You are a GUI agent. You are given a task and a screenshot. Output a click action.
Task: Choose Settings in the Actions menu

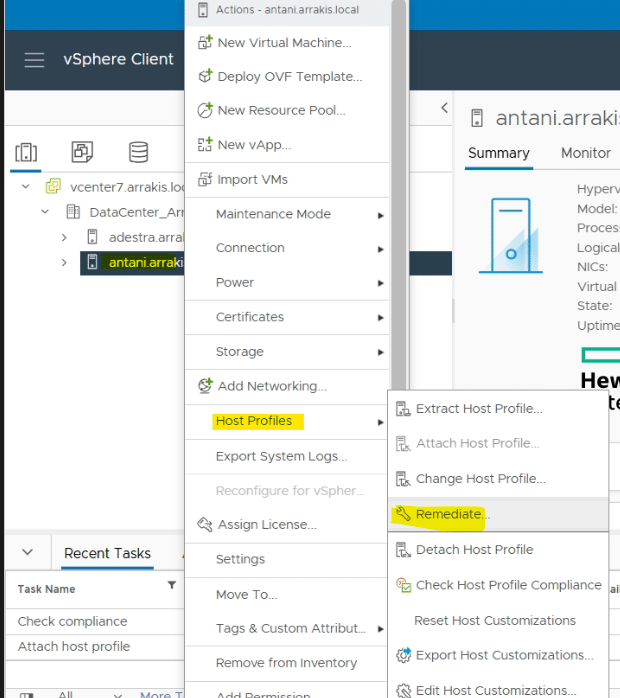pos(287,560)
